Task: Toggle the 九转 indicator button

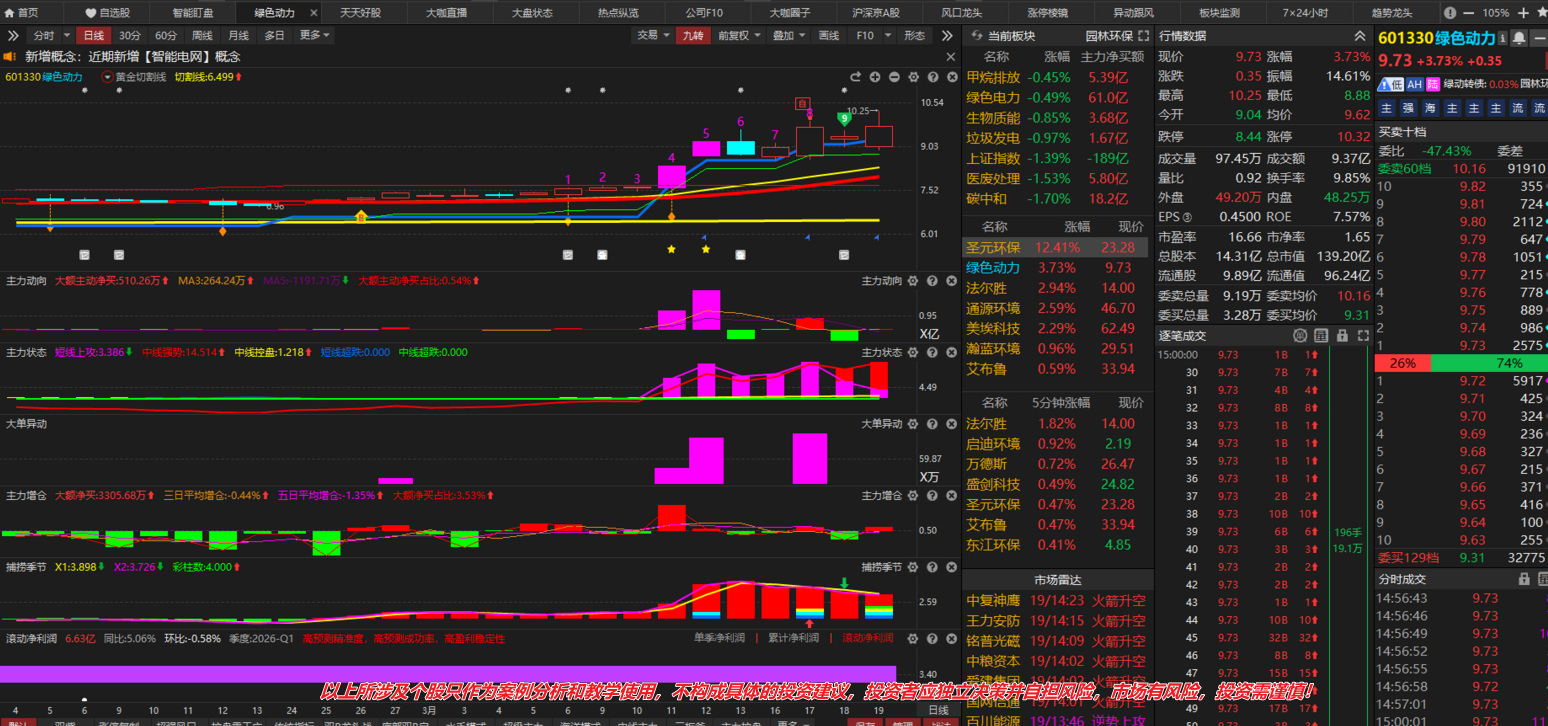Action: click(692, 35)
